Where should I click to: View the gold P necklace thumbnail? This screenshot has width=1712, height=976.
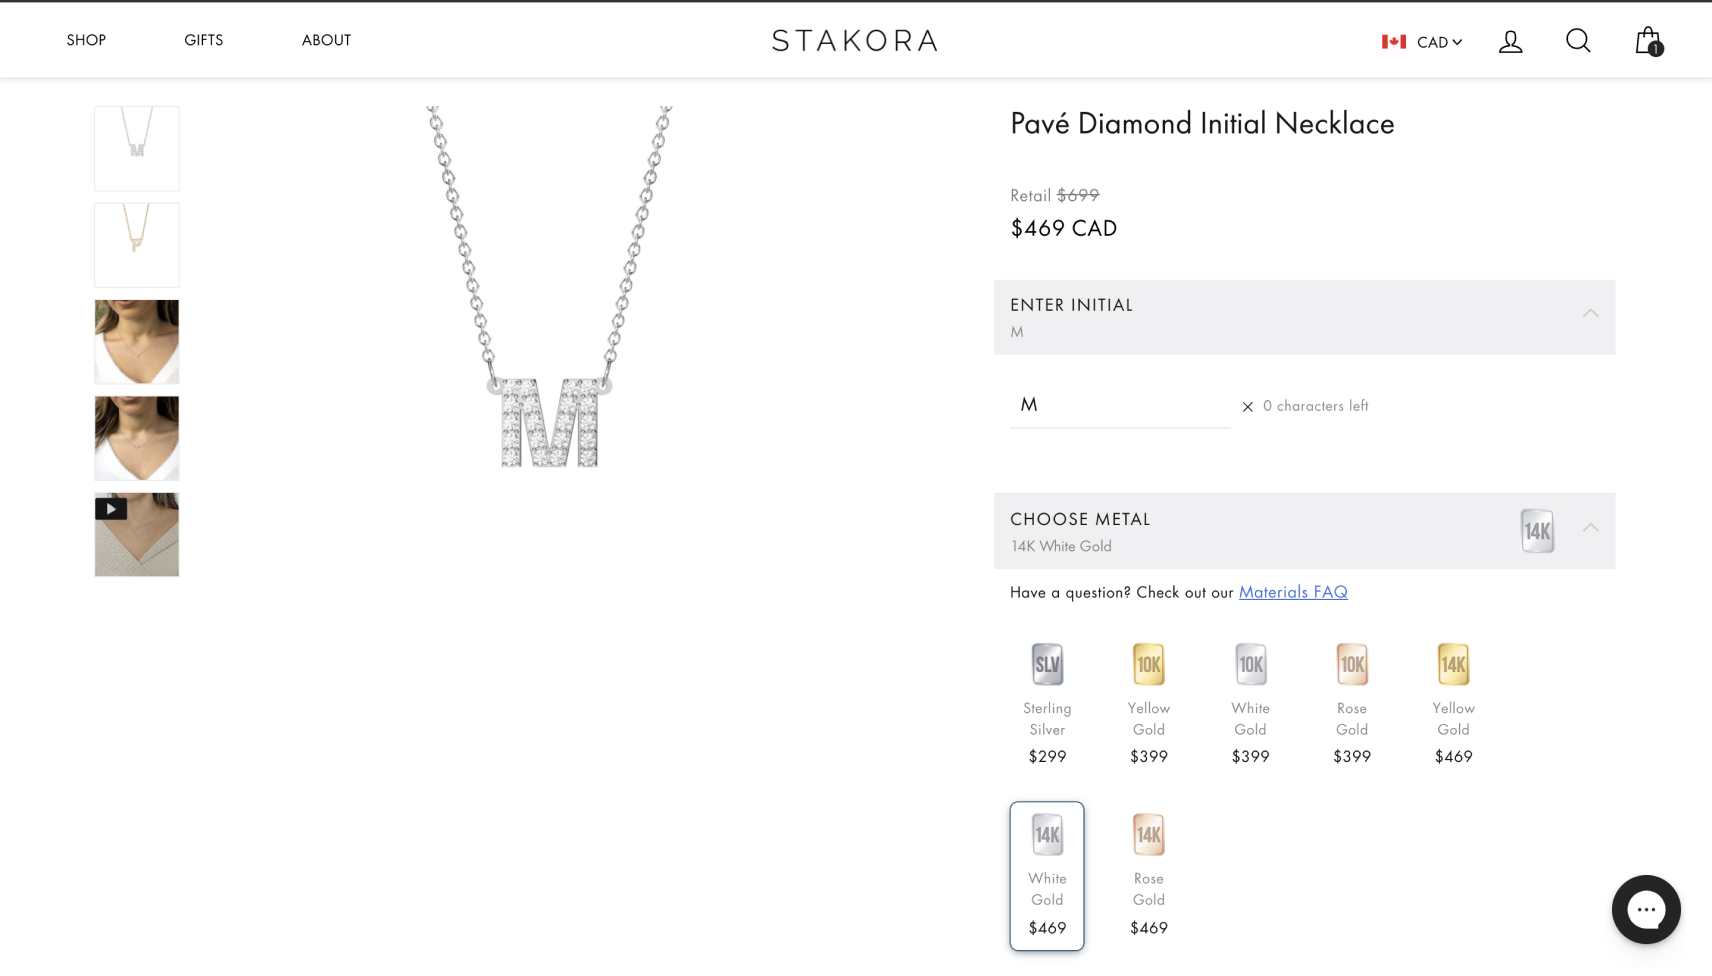(137, 245)
